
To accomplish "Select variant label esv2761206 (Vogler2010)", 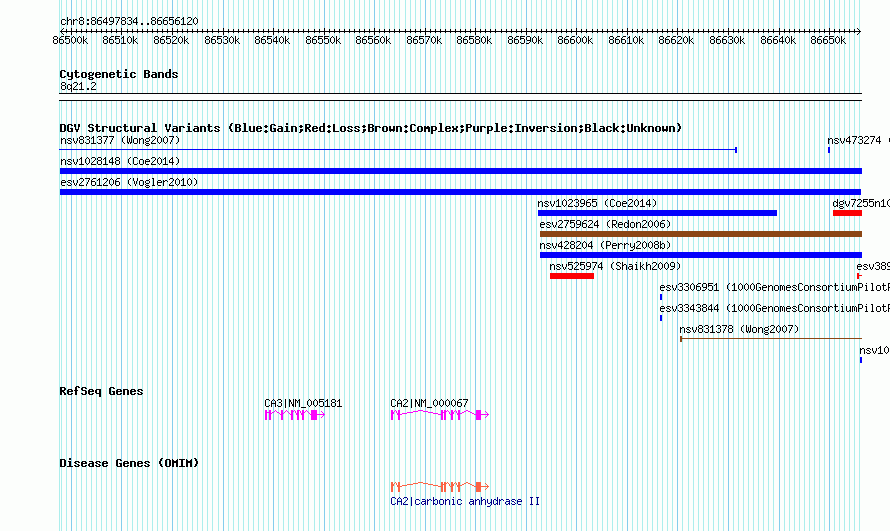I will [x=129, y=182].
